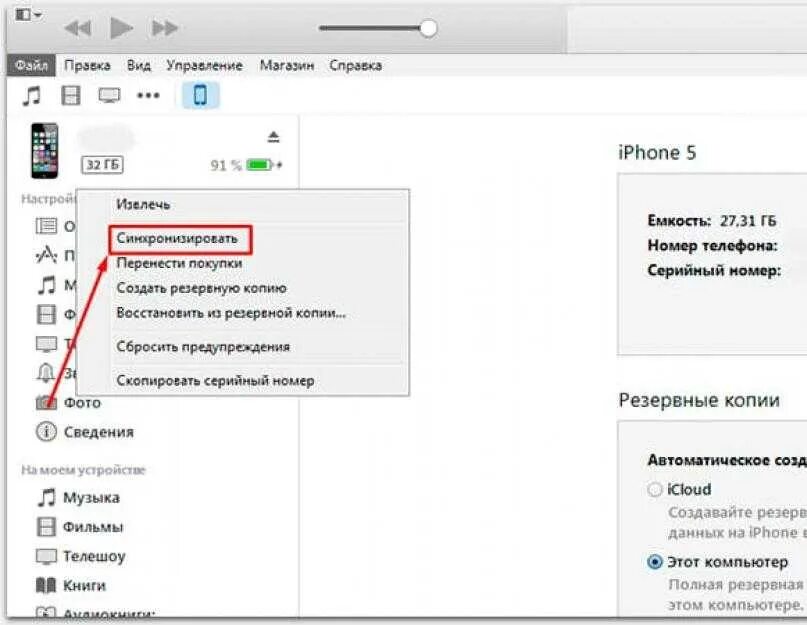Screen dimensions: 807x625
Task: Open the Music library icon in toolbar
Action: [x=31, y=95]
